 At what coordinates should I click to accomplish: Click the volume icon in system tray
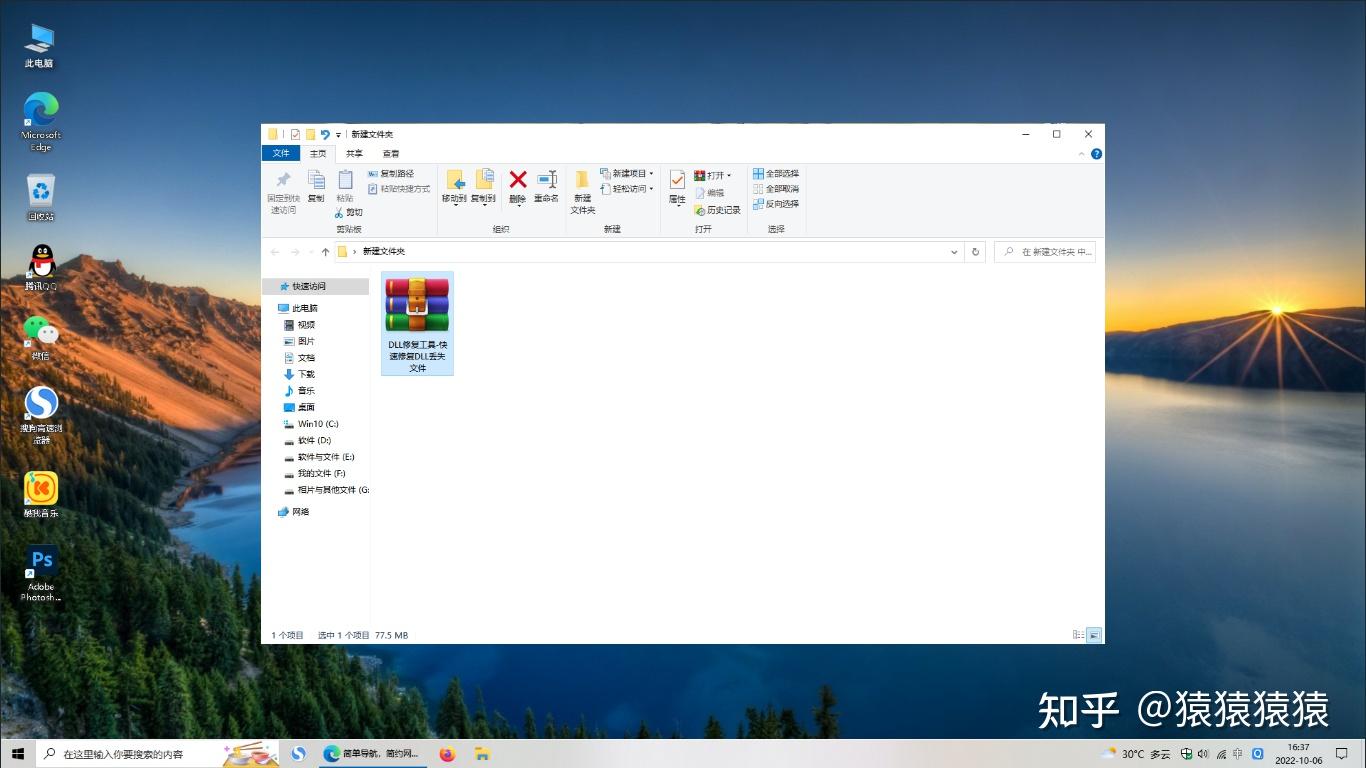[x=1202, y=753]
